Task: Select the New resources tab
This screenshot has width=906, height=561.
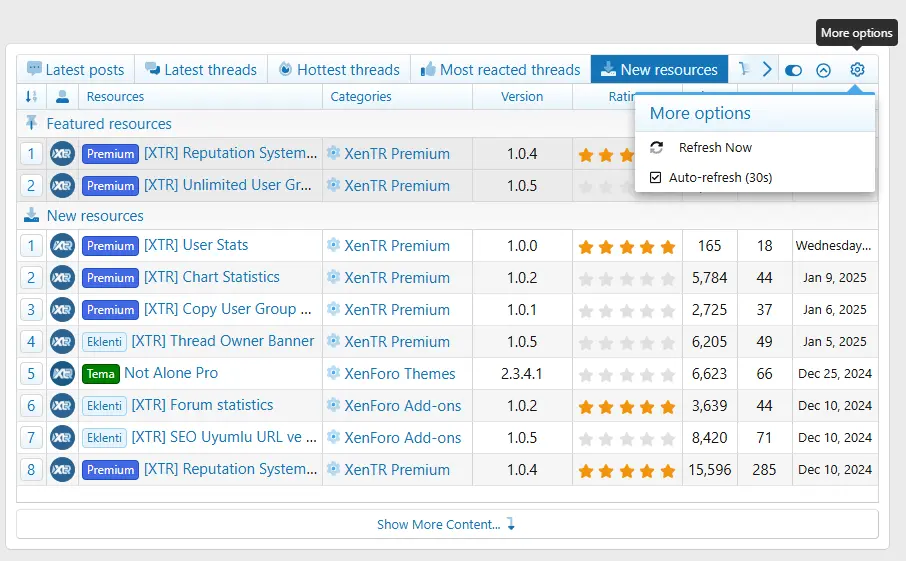Action: coord(659,70)
